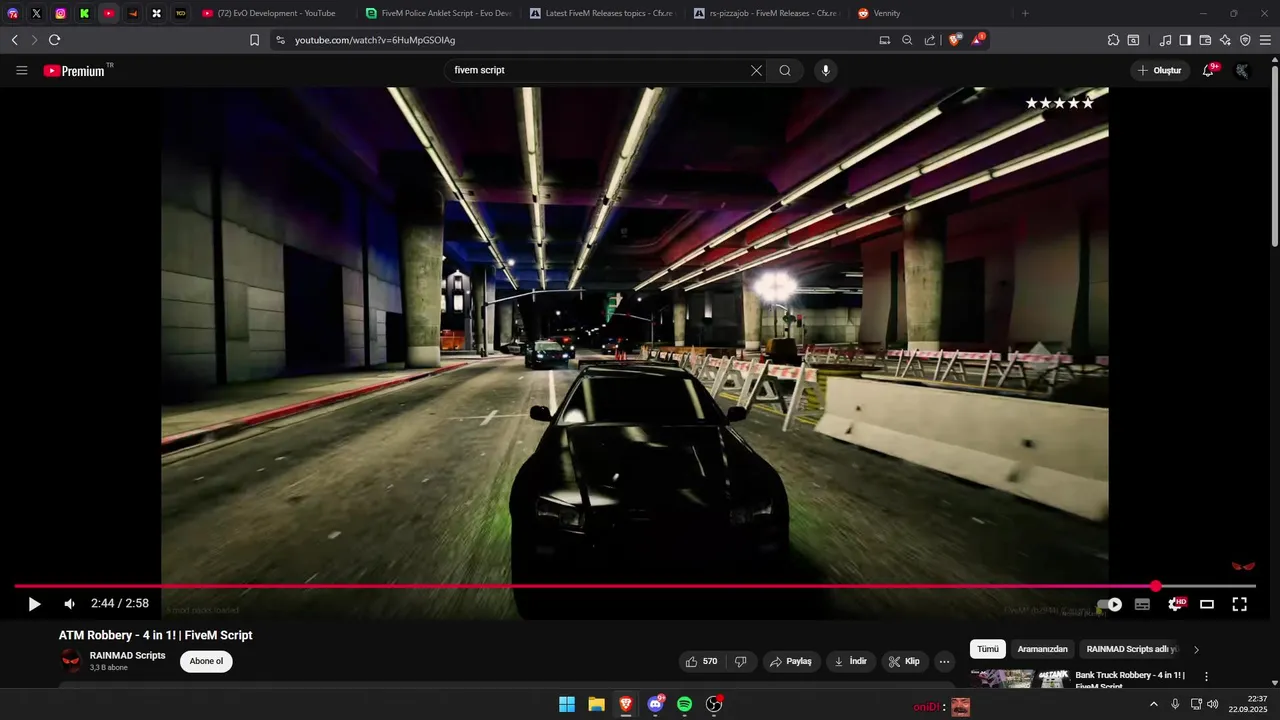
Task: Open the zoom-out magnifier in address bar
Action: 907,40
